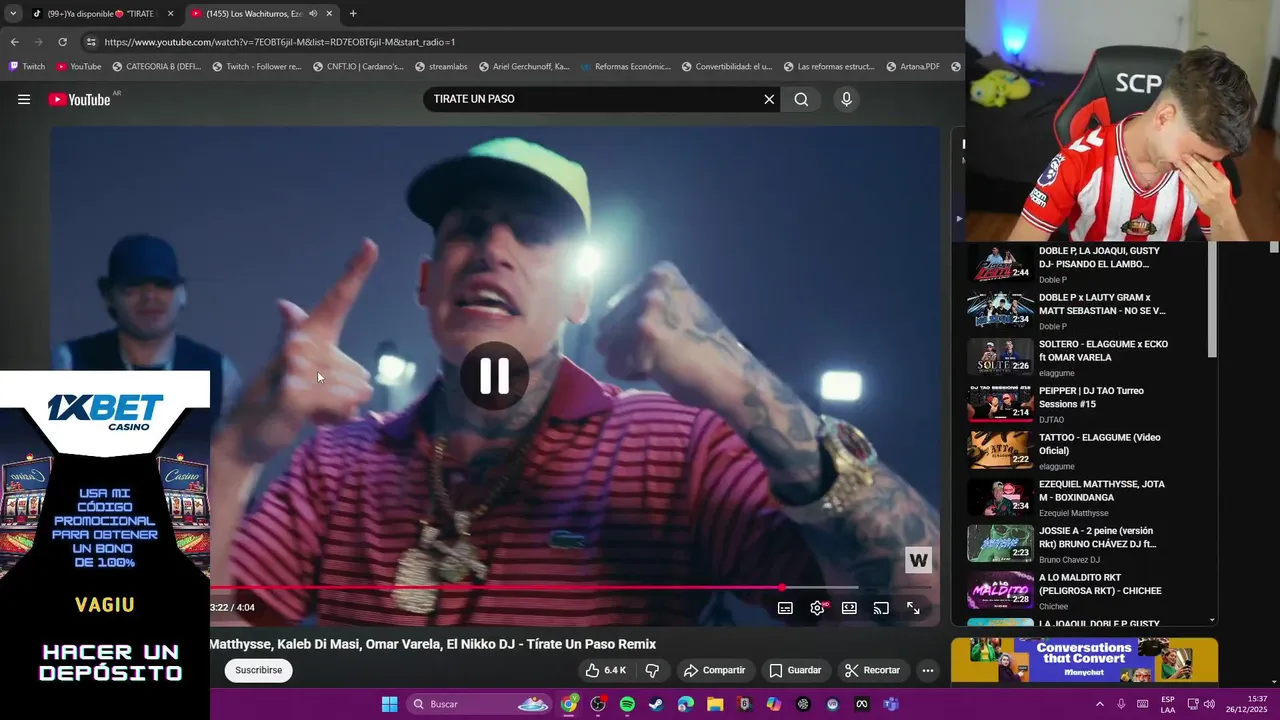Click the browser address bar URL
The width and height of the screenshot is (1280, 720).
(x=280, y=42)
